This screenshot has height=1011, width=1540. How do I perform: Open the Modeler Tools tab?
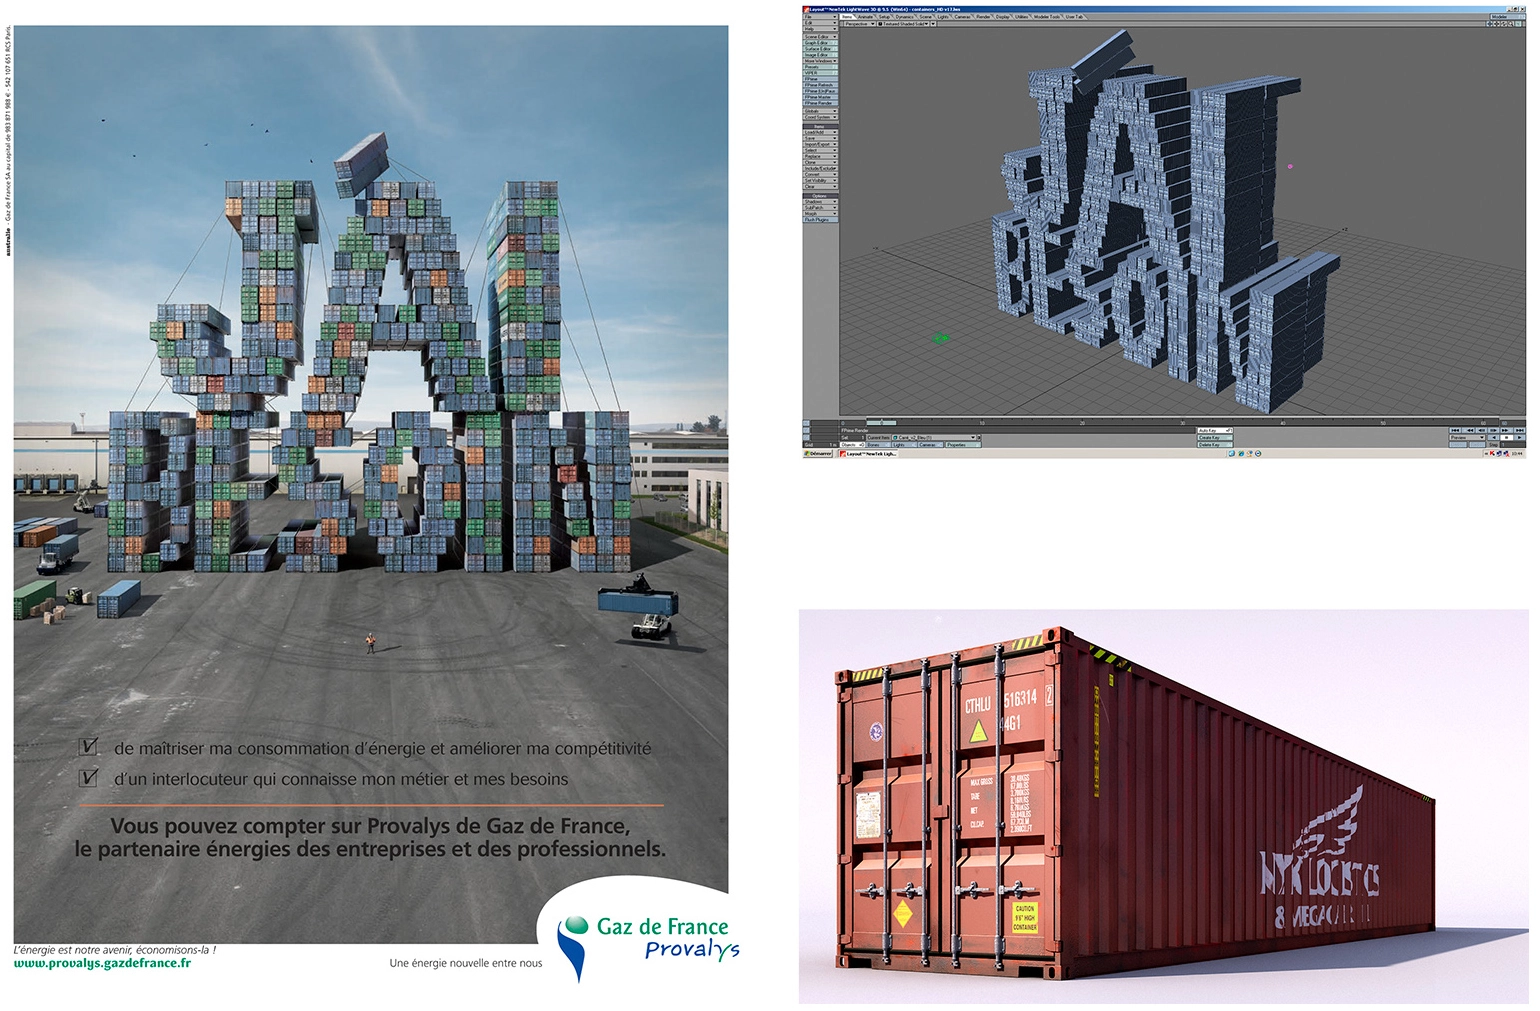1047,17
